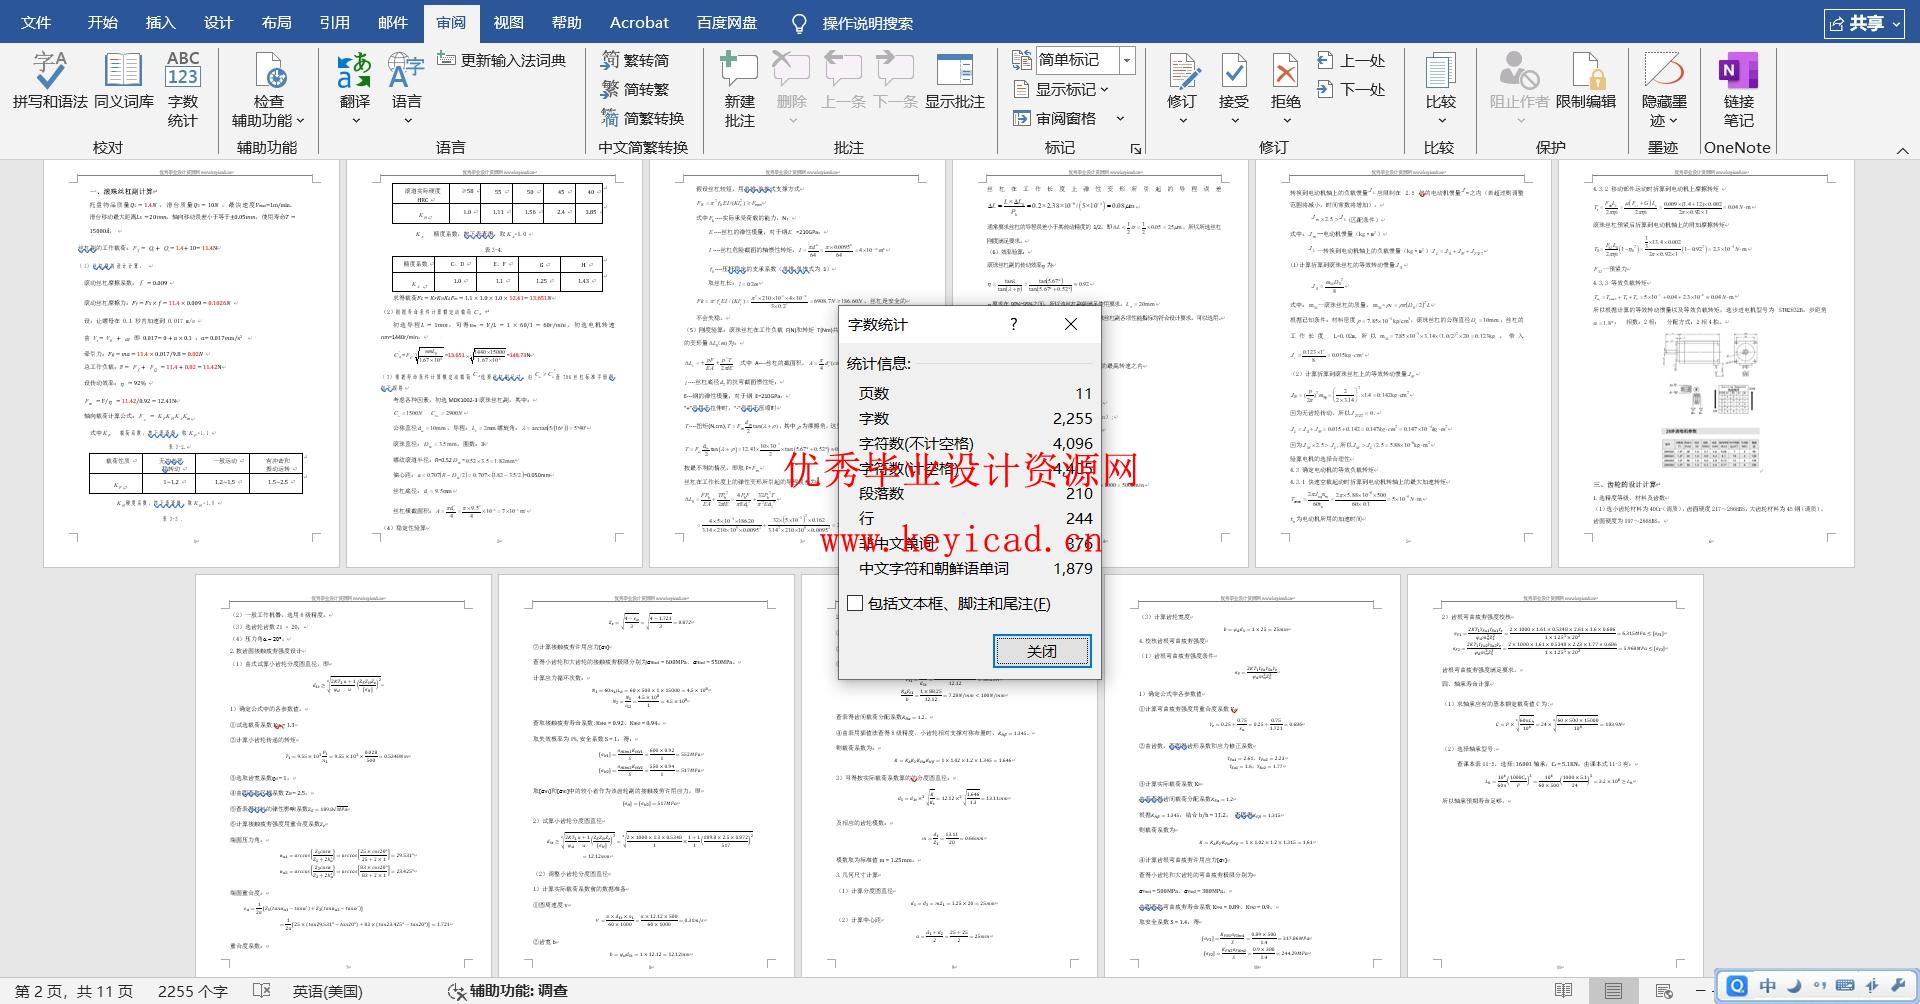Click the 翻译 translate icon
The height and width of the screenshot is (1004, 1920).
[x=355, y=72]
